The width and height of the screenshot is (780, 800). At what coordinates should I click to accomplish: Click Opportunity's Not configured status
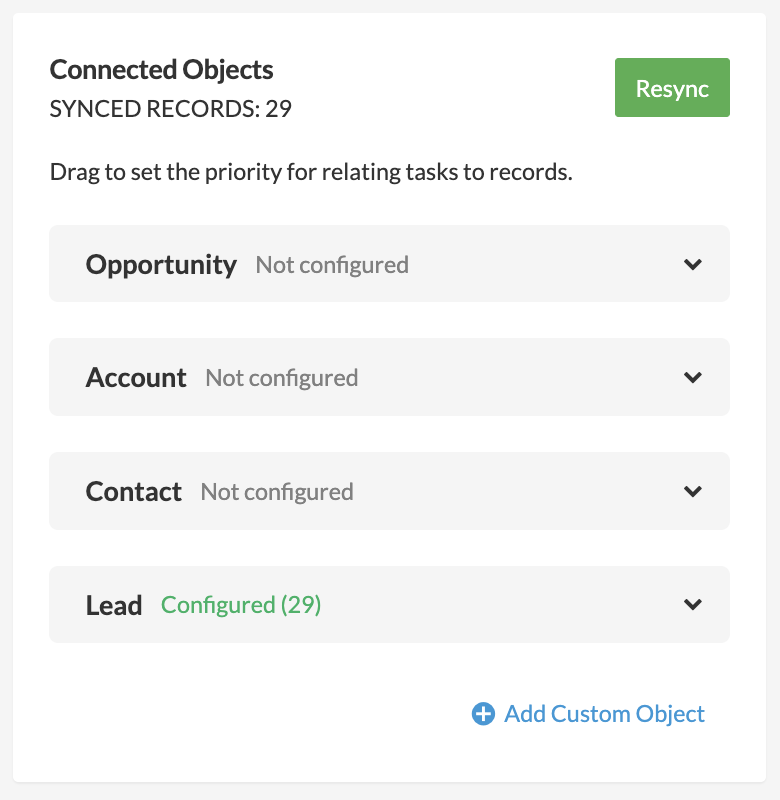point(332,265)
